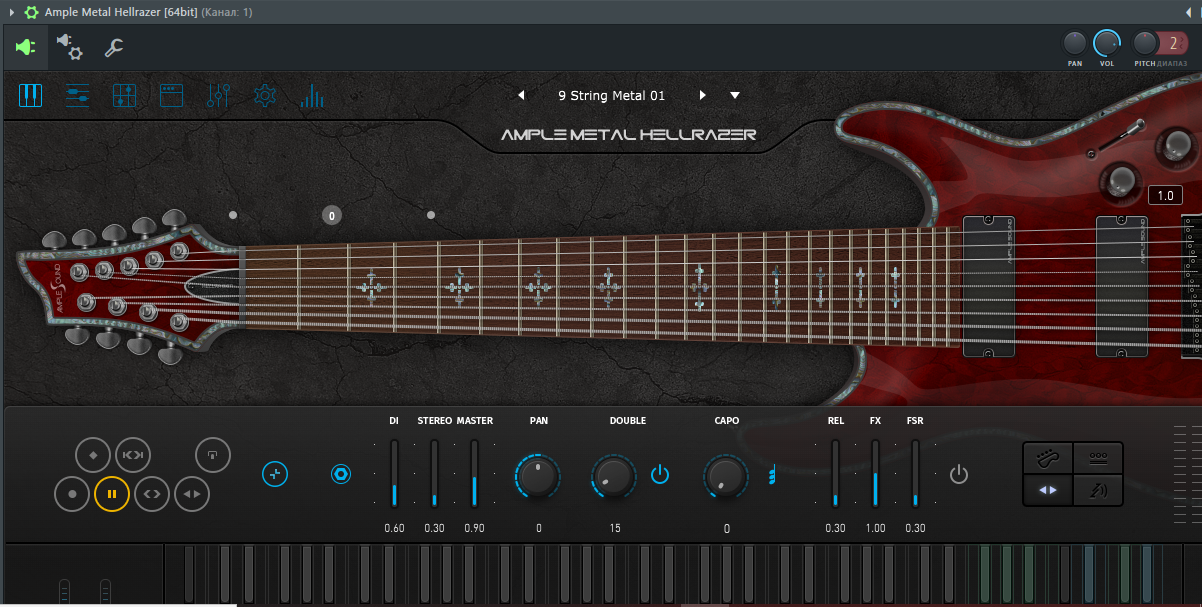This screenshot has height=607, width=1202.
Task: Adjust the DI volume slider
Action: pyautogui.click(x=394, y=473)
